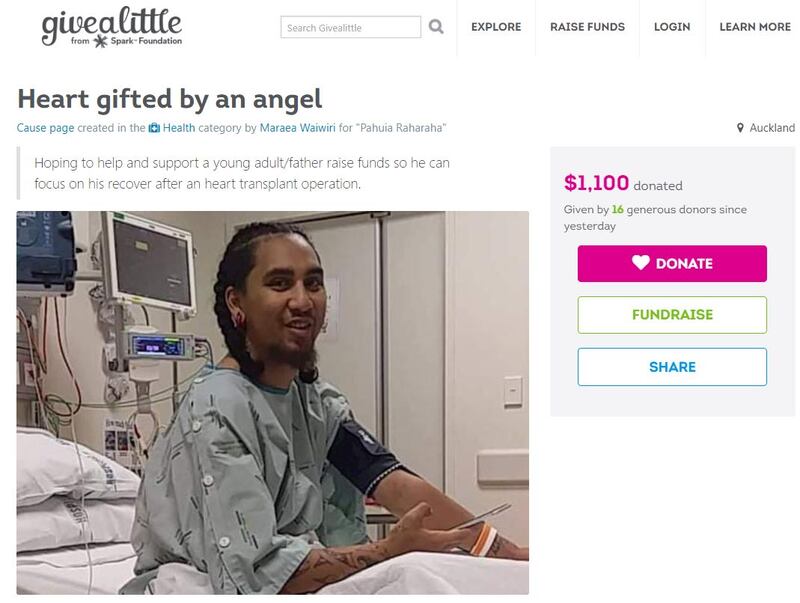The width and height of the screenshot is (800, 603).
Task: Focus the Search Givealittle field
Action: (x=351, y=27)
